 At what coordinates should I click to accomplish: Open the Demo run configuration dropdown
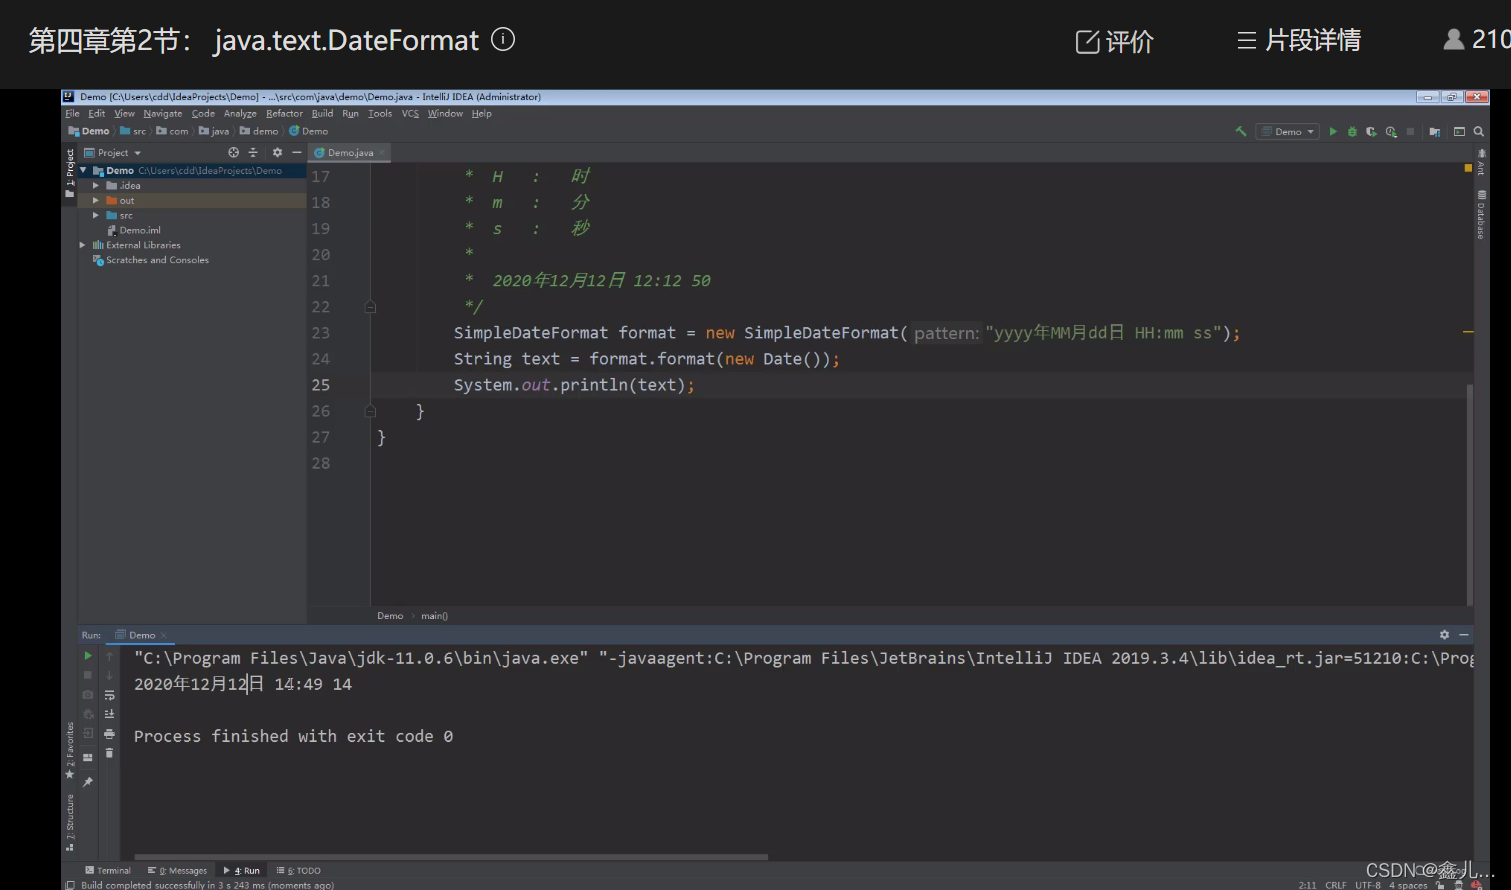[x=1288, y=131]
